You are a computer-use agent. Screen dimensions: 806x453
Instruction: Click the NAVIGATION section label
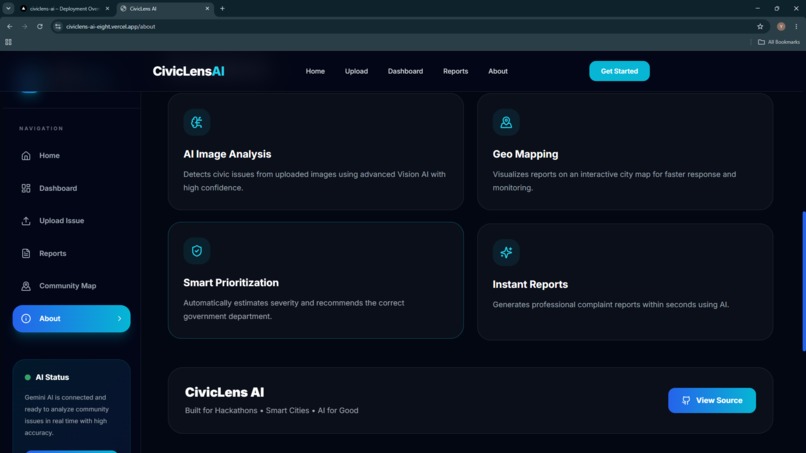[41, 129]
